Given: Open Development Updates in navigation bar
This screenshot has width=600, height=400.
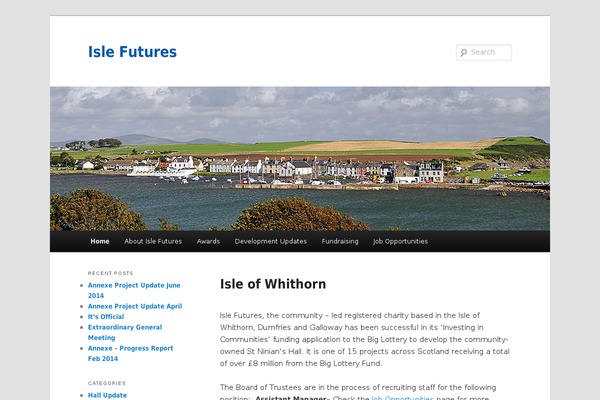Looking at the screenshot, I should click(x=271, y=241).
